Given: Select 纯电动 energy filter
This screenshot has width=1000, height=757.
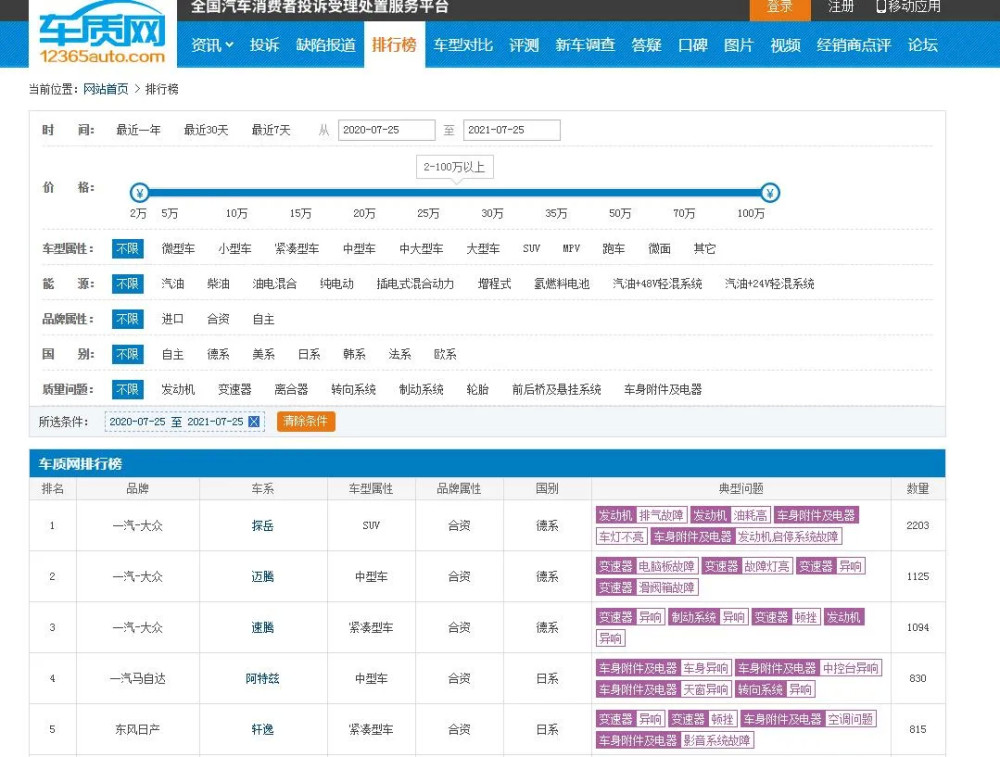Looking at the screenshot, I should pos(337,284).
